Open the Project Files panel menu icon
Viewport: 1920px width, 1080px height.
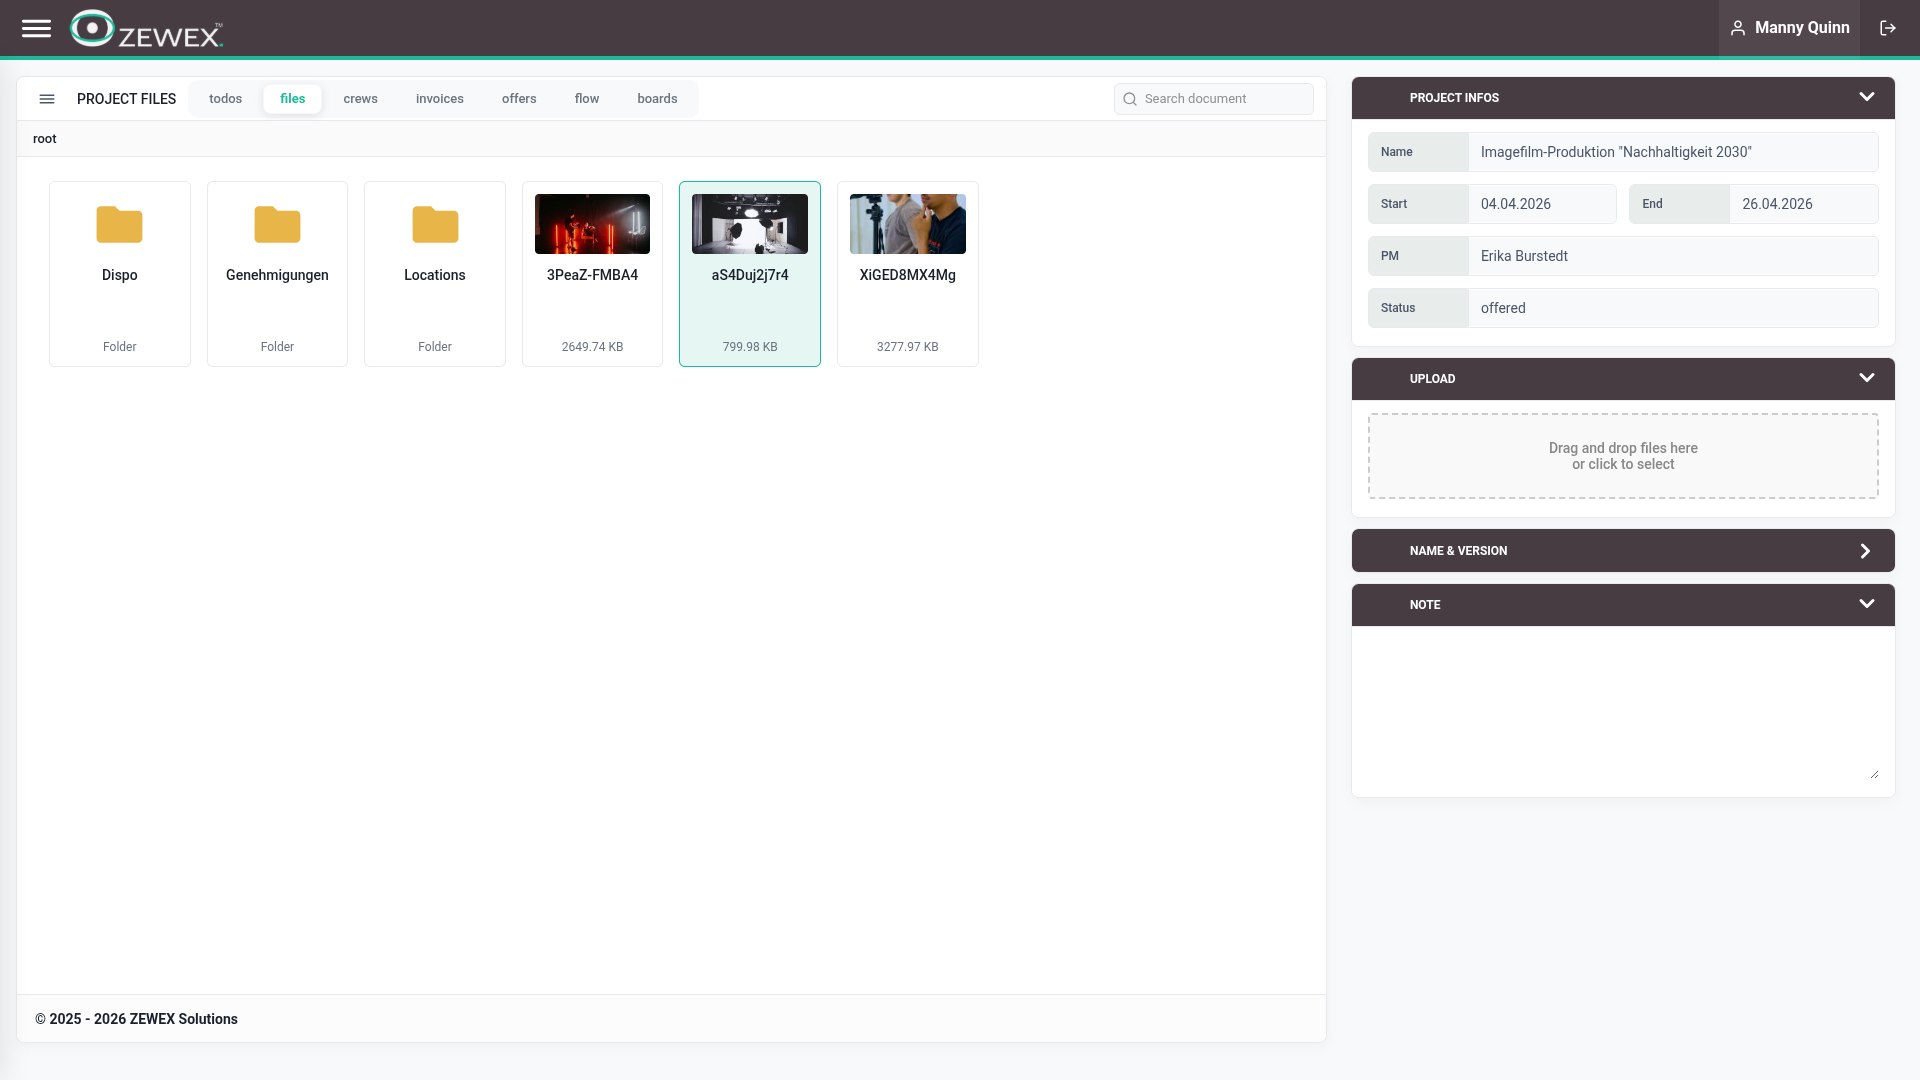click(x=47, y=99)
